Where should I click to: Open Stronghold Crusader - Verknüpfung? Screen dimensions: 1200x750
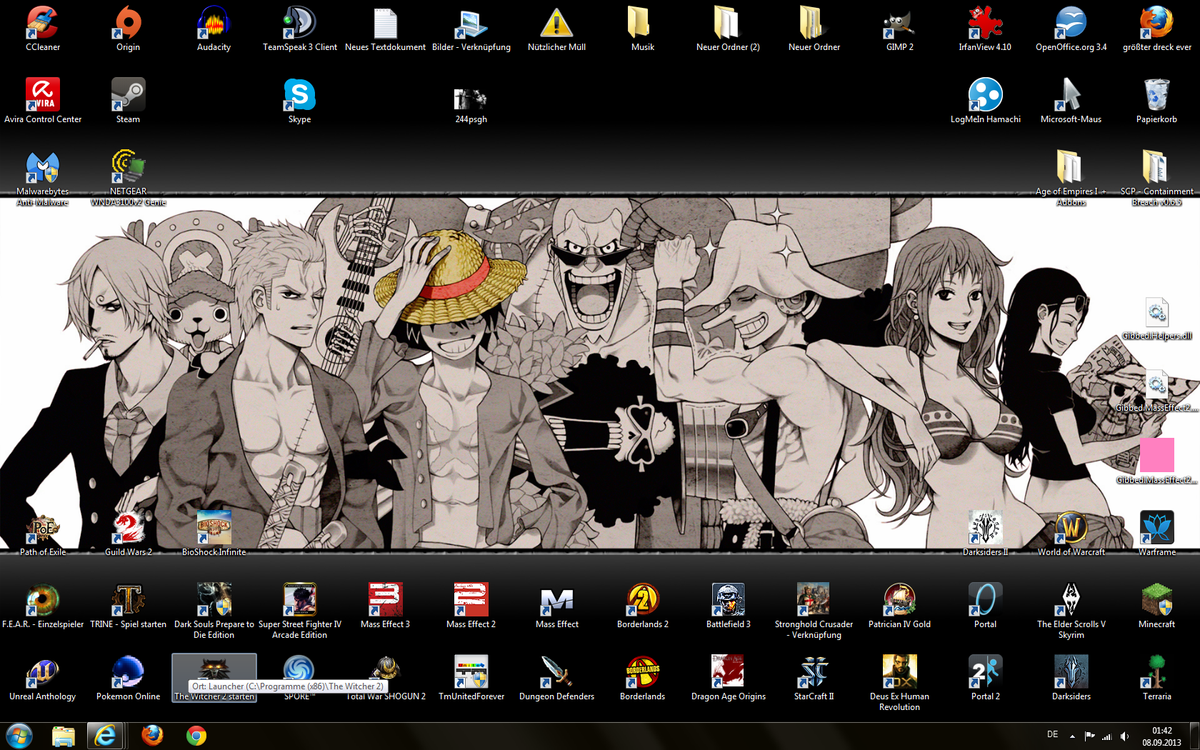814,599
